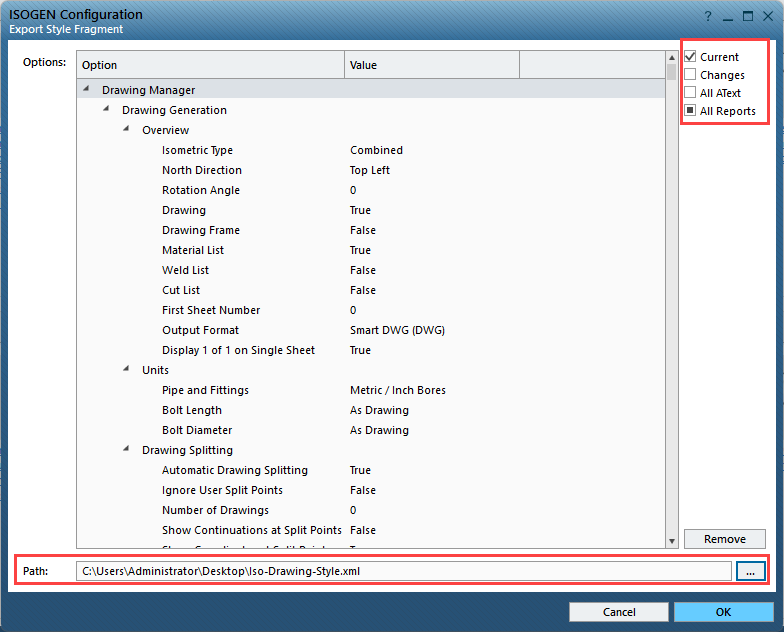The height and width of the screenshot is (632, 784).
Task: Toggle the All Reports checkbox
Action: click(690, 111)
